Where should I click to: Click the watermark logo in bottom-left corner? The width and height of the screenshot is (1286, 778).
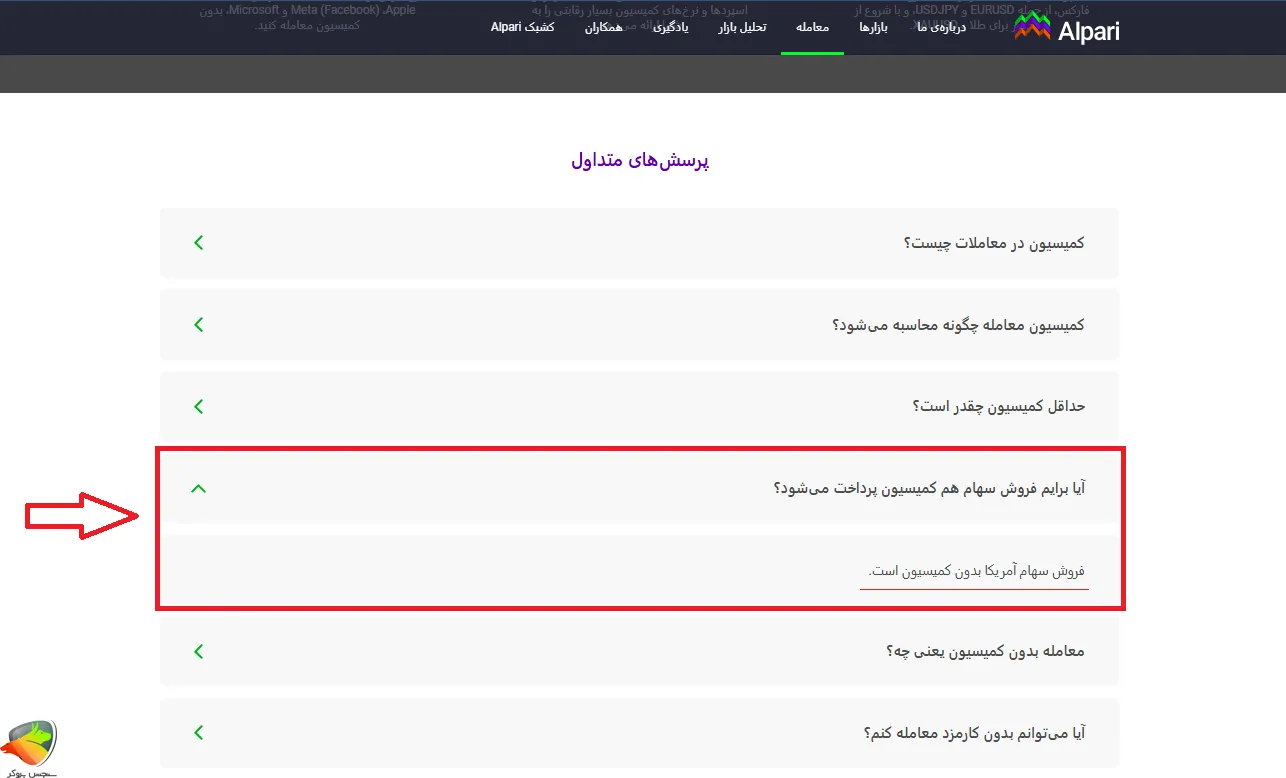click(30, 746)
